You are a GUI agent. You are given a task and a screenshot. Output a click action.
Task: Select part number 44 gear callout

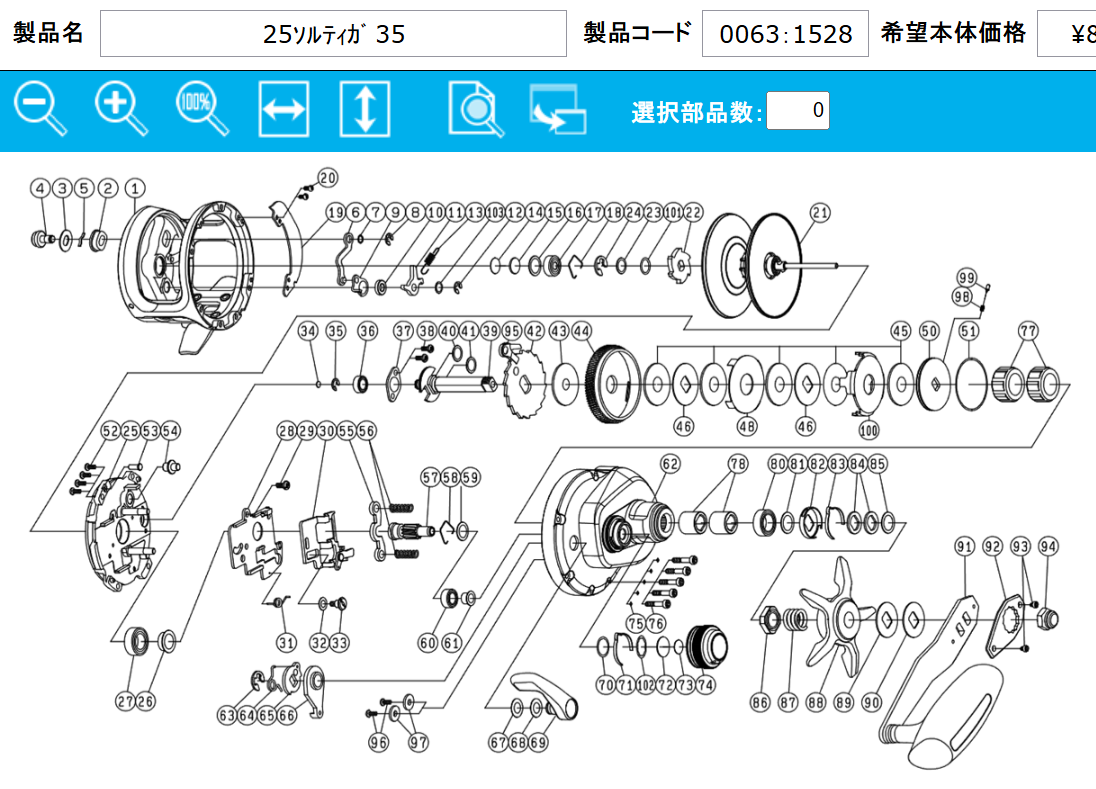click(582, 331)
